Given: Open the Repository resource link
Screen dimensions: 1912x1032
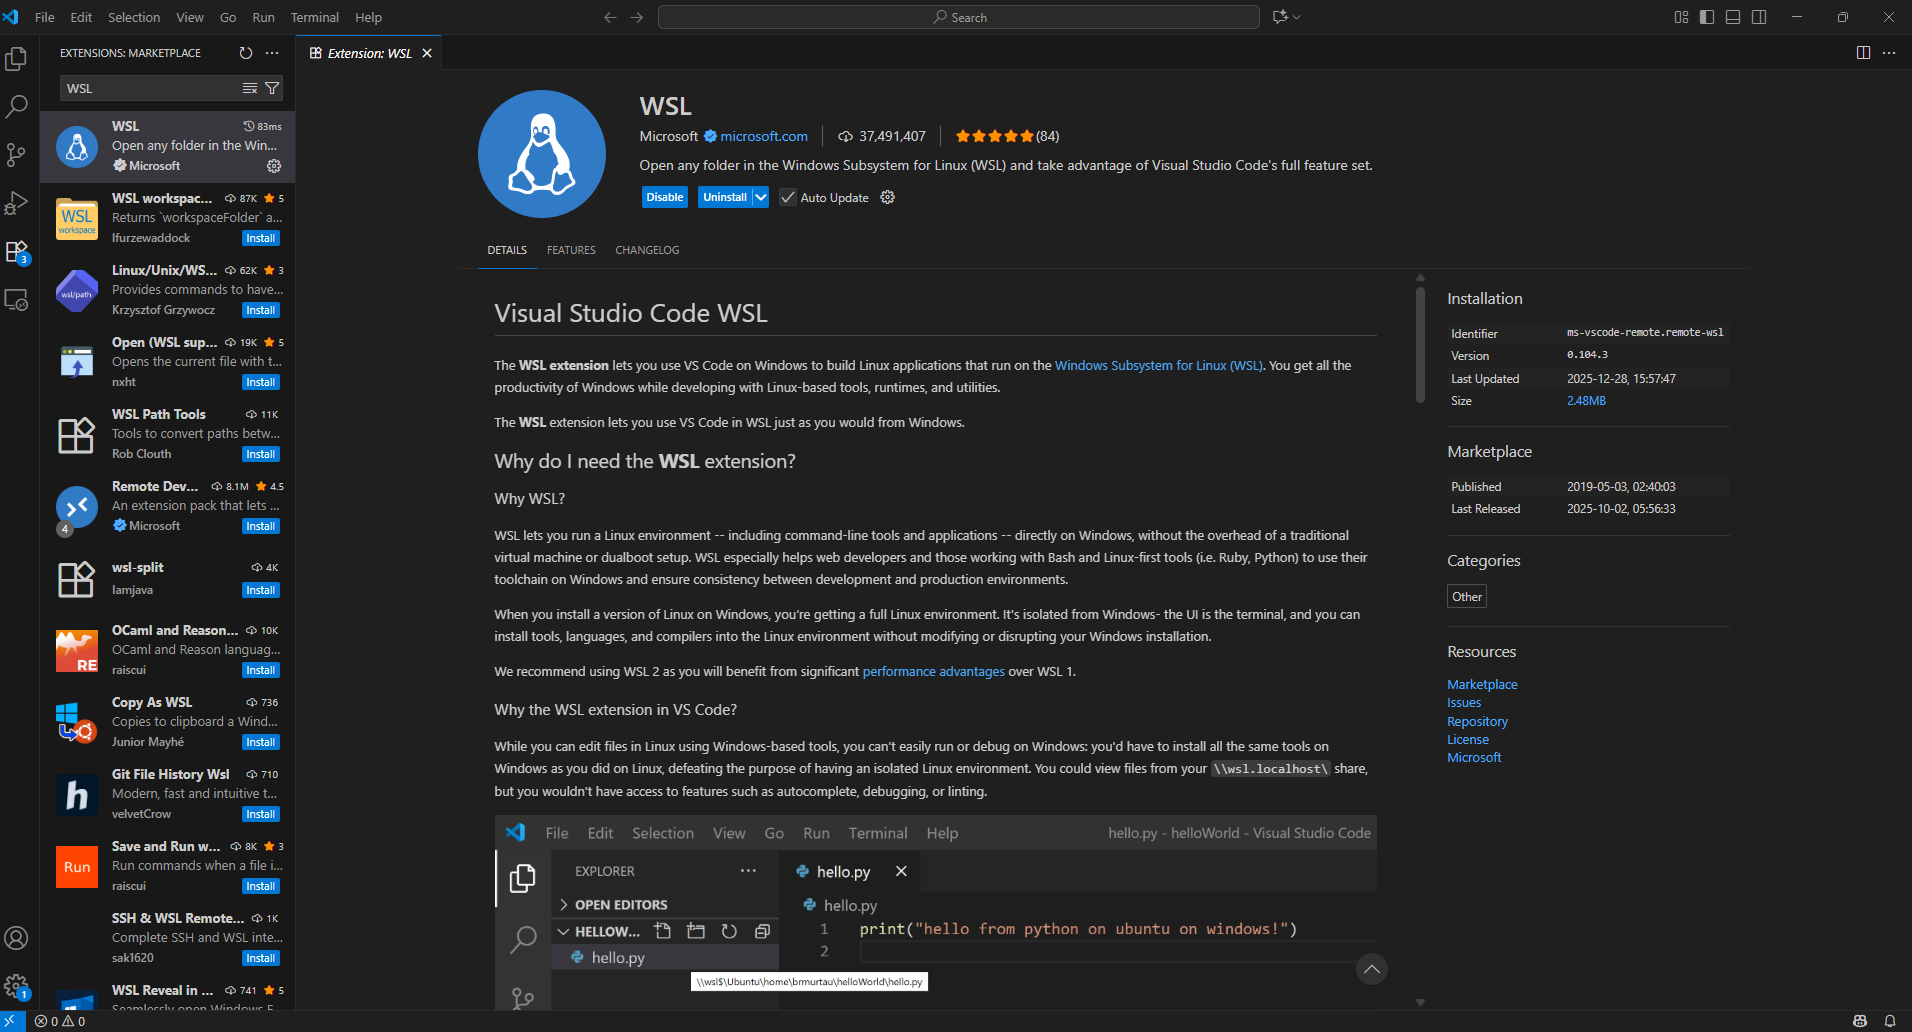Looking at the screenshot, I should pyautogui.click(x=1477, y=721).
